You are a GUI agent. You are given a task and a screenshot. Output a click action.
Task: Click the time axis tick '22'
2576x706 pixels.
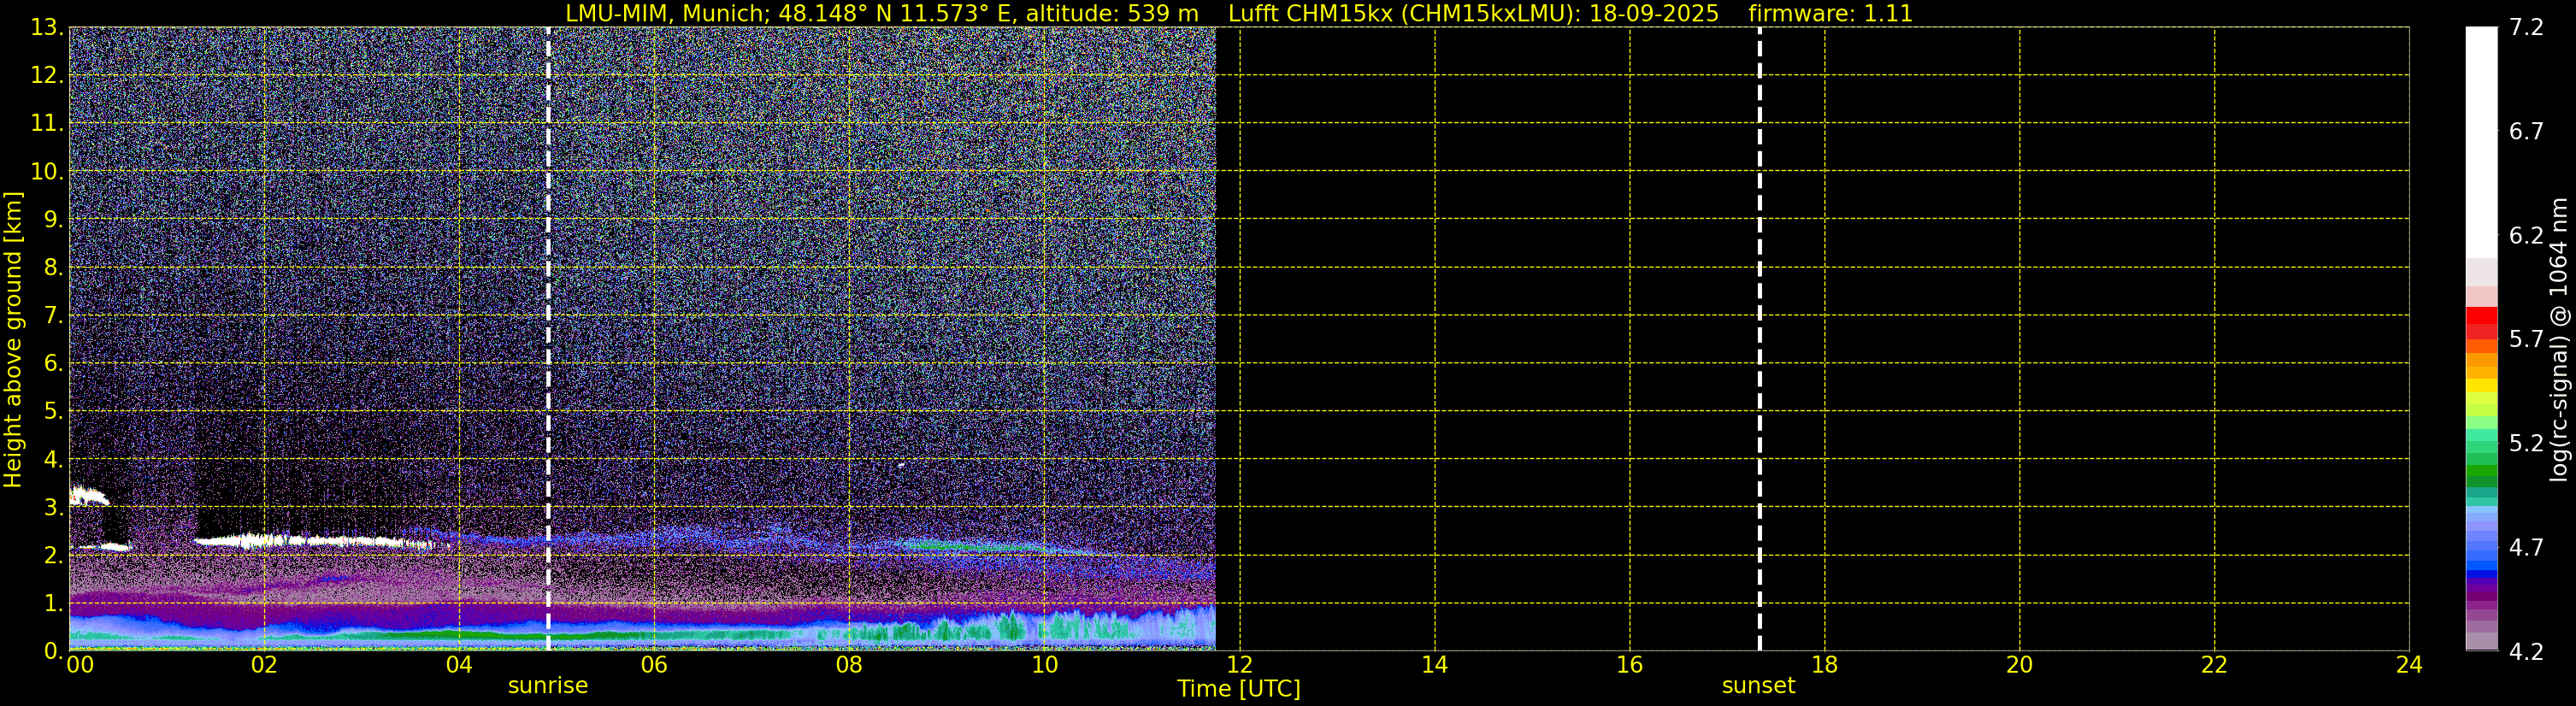point(2214,665)
